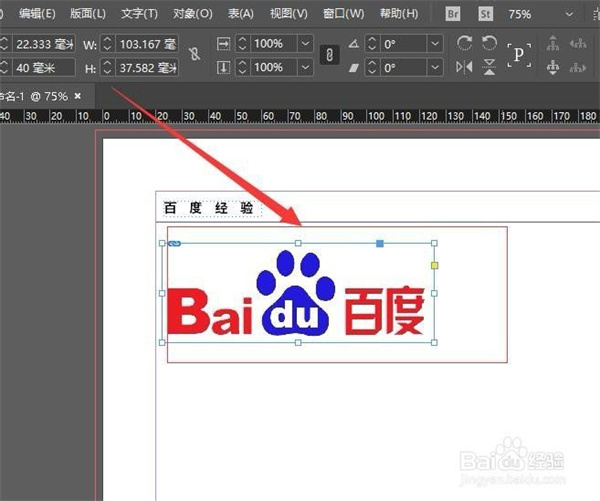Click the link badge on image frame
Image resolution: width=600 pixels, height=501 pixels.
click(x=174, y=243)
